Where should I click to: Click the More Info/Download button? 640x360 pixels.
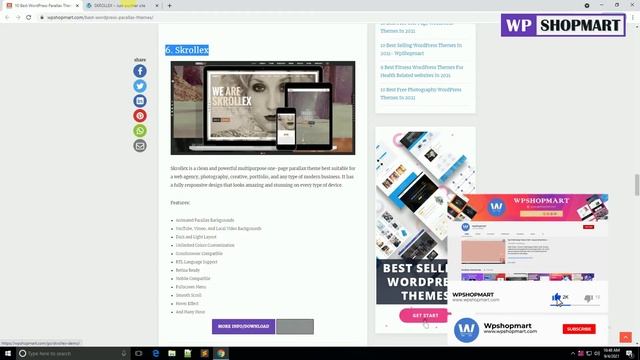pyautogui.click(x=243, y=327)
